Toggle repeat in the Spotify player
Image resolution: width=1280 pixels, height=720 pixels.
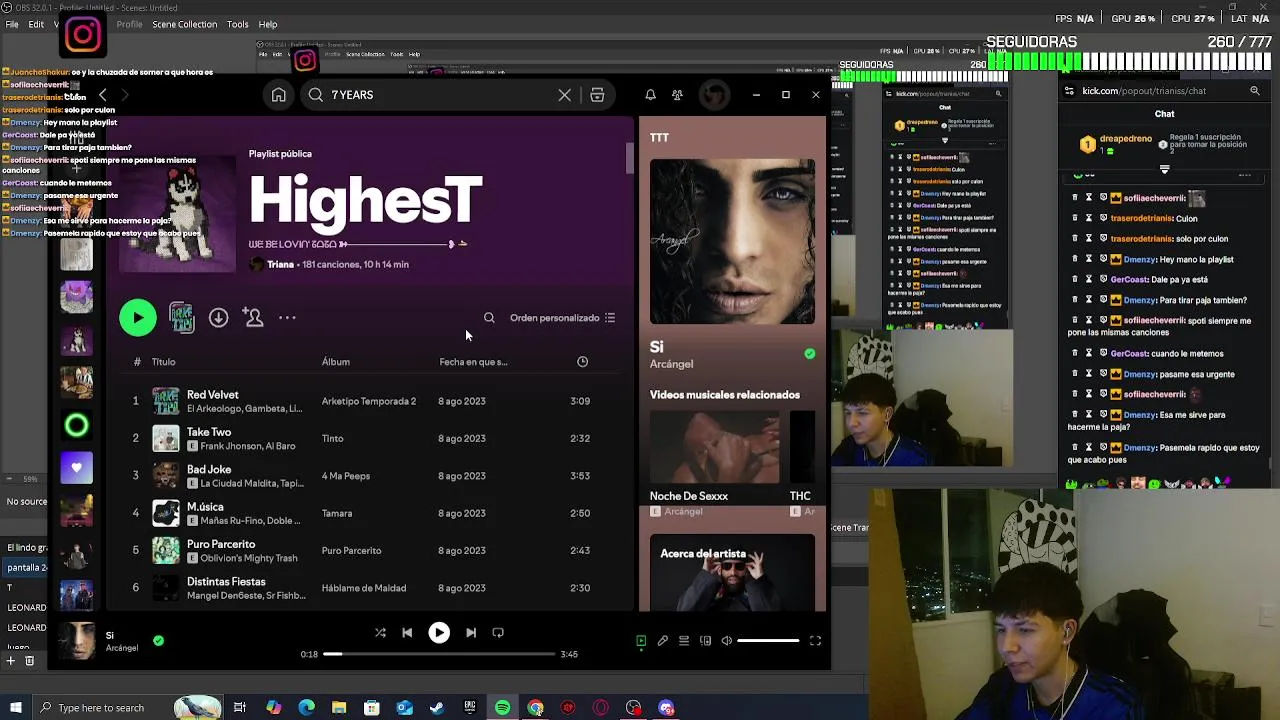[498, 633]
